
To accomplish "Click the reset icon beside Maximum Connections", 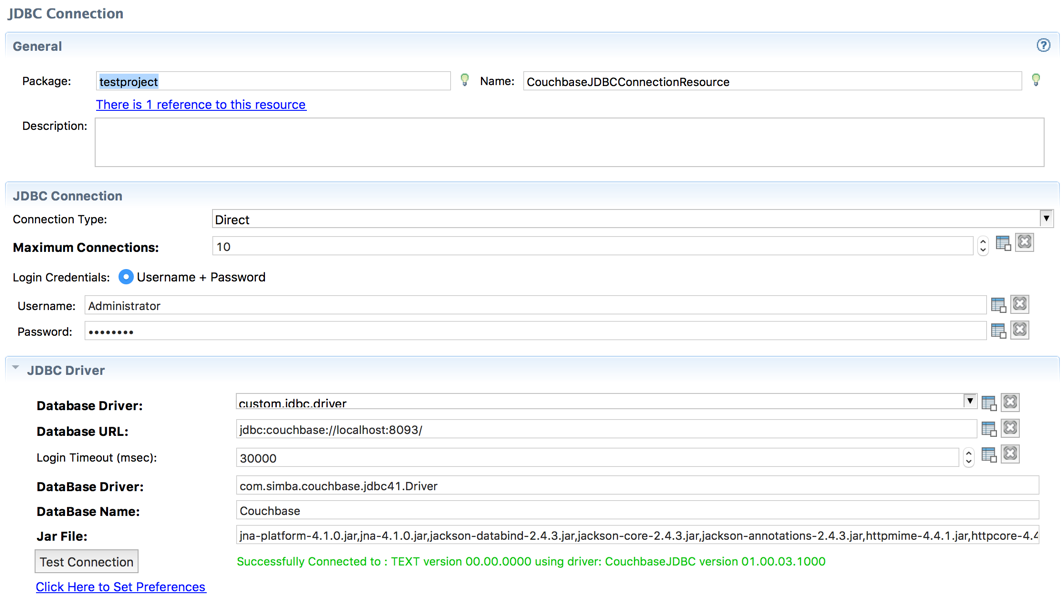I will click(1024, 241).
